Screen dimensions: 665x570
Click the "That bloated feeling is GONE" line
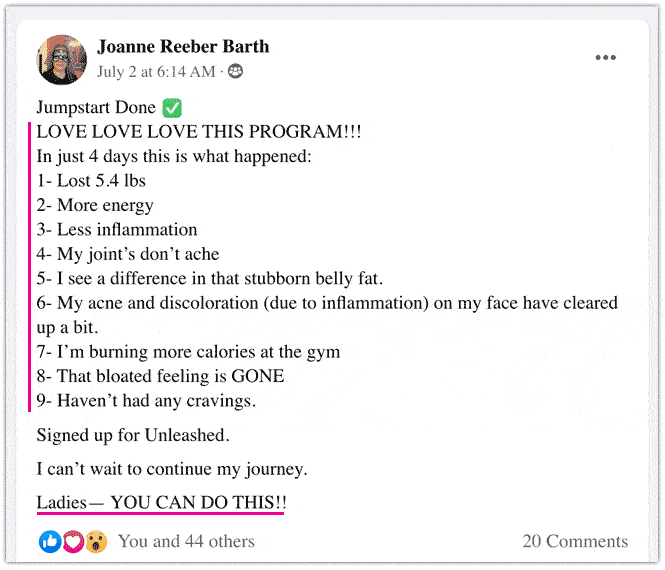[160, 376]
